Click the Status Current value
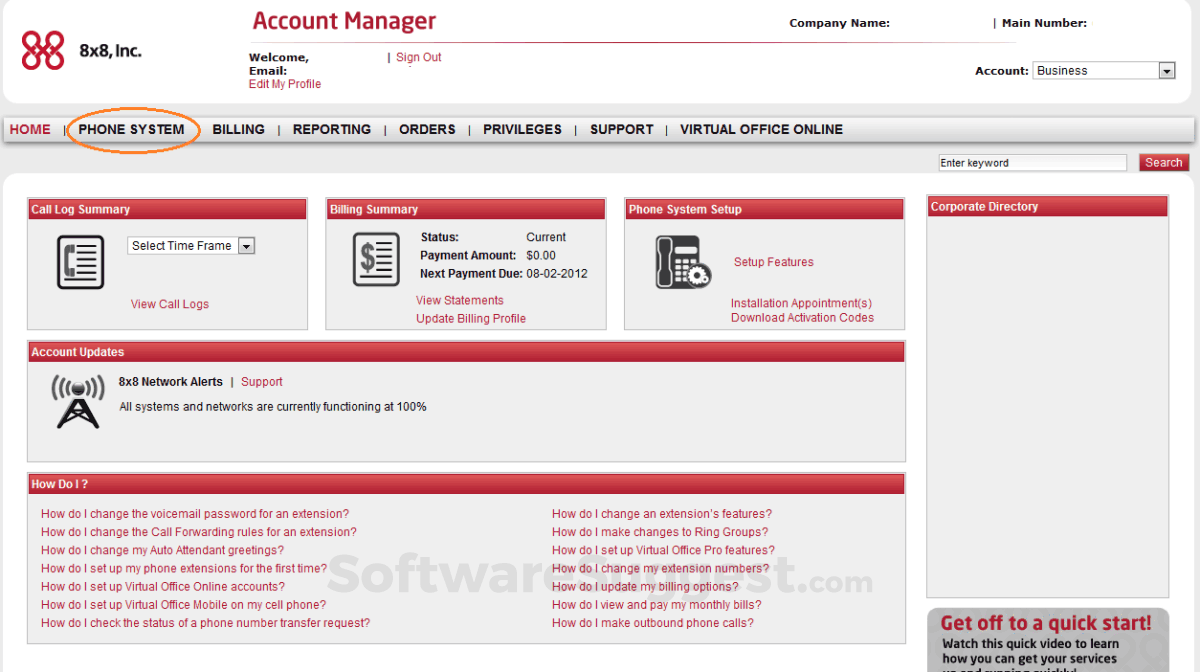Viewport: 1200px width, 672px height. pyautogui.click(x=546, y=237)
